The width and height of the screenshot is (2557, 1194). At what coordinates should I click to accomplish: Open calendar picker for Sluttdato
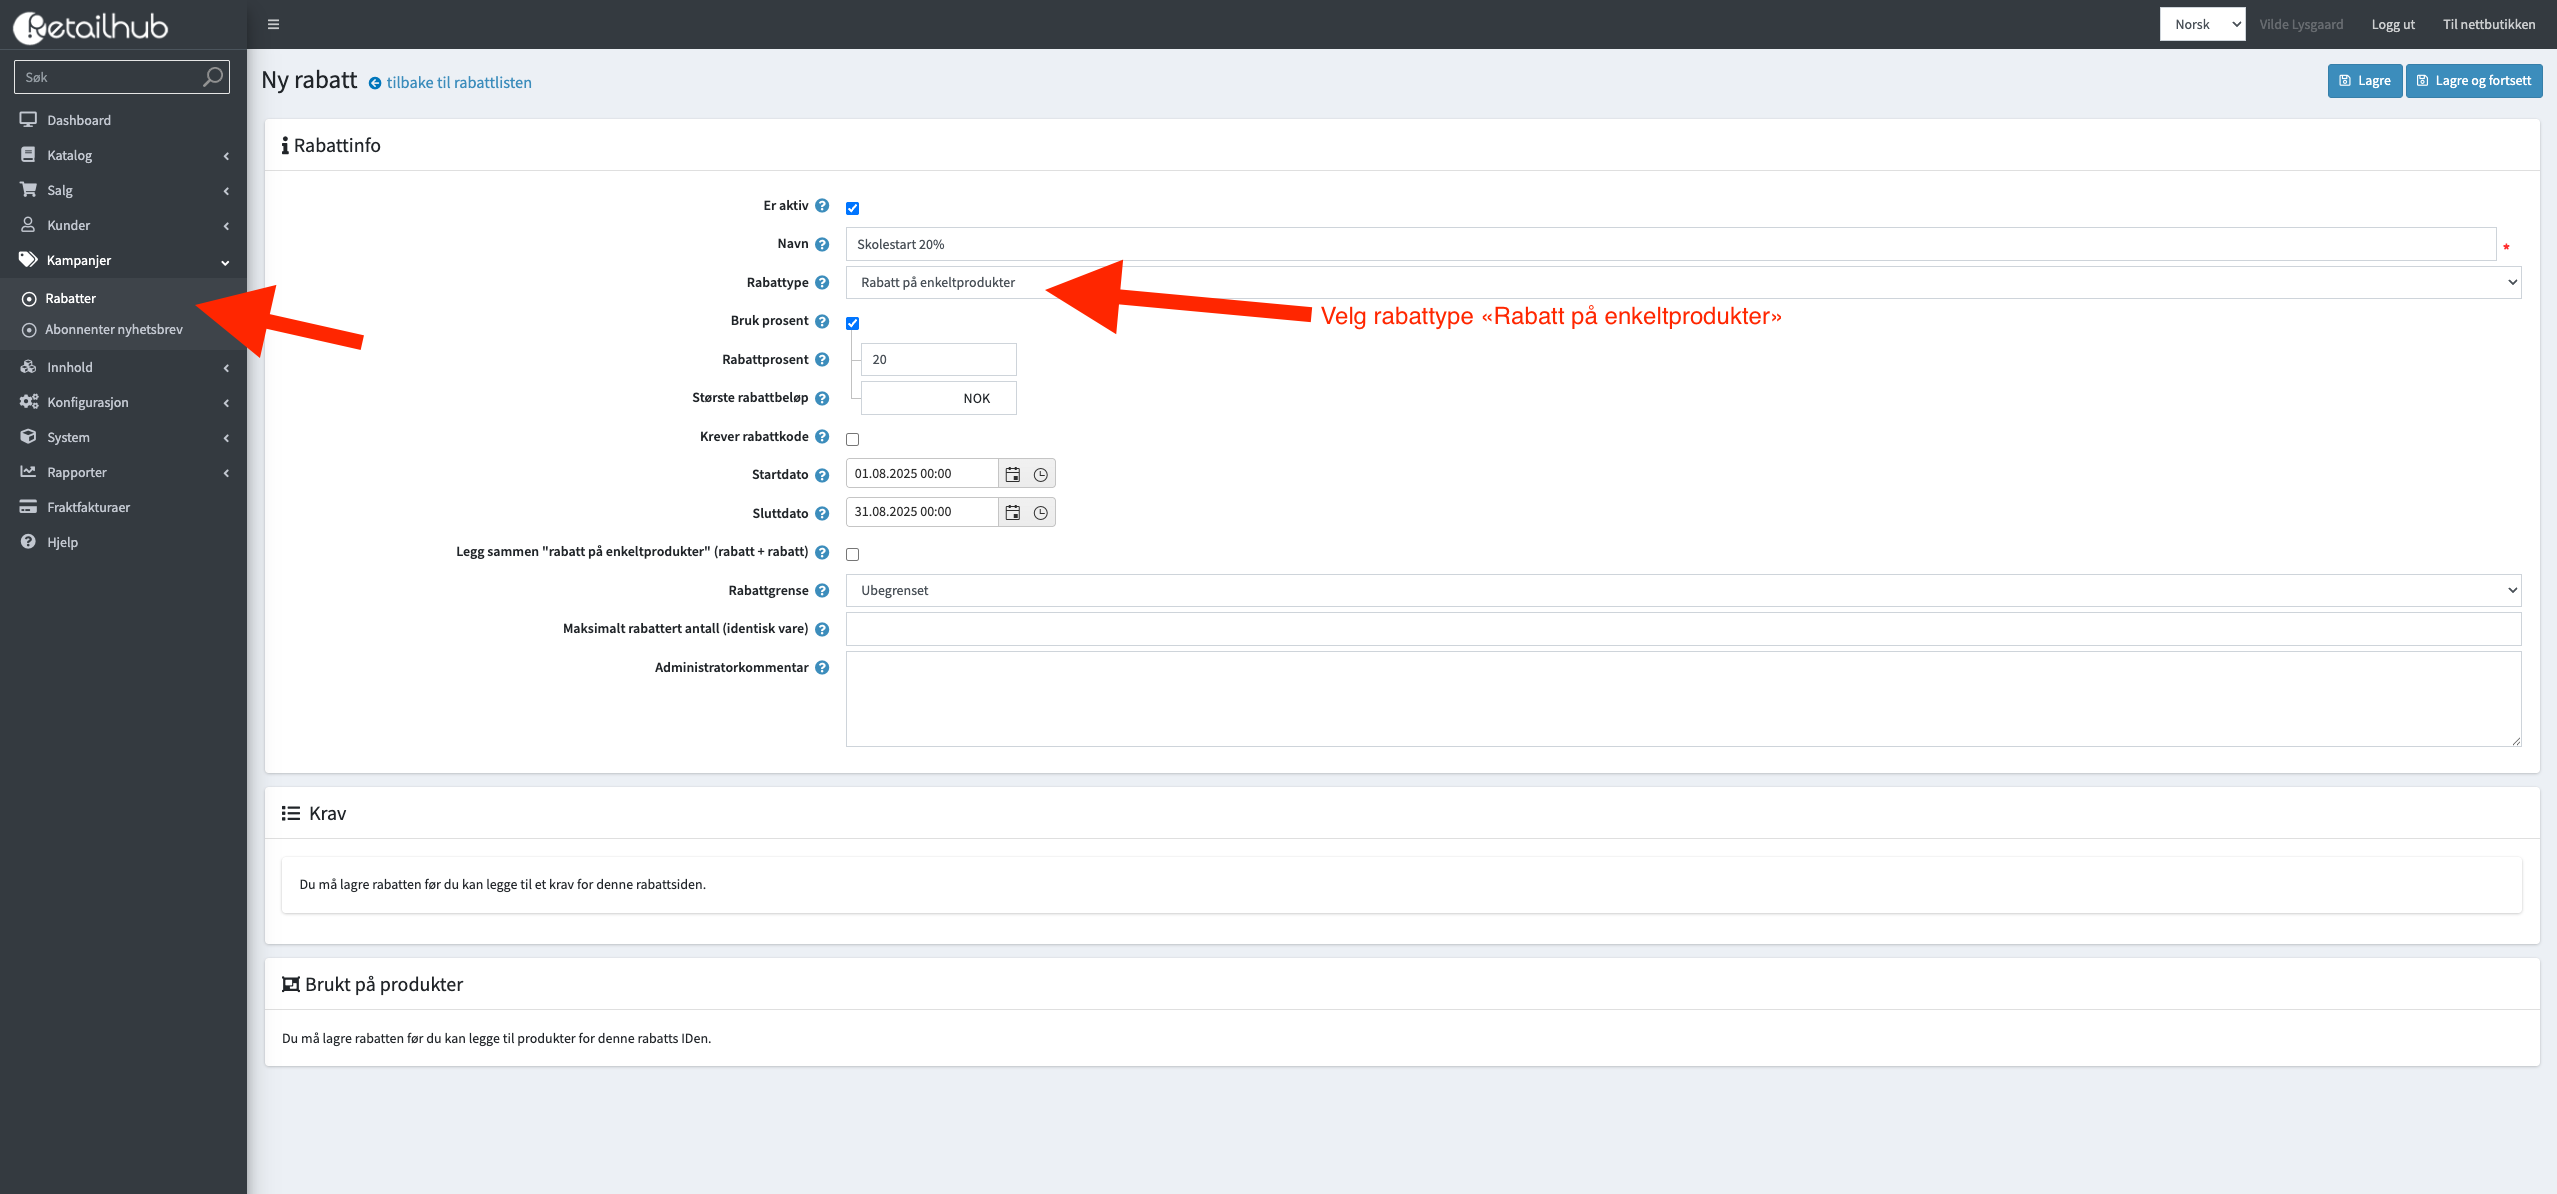(1012, 513)
